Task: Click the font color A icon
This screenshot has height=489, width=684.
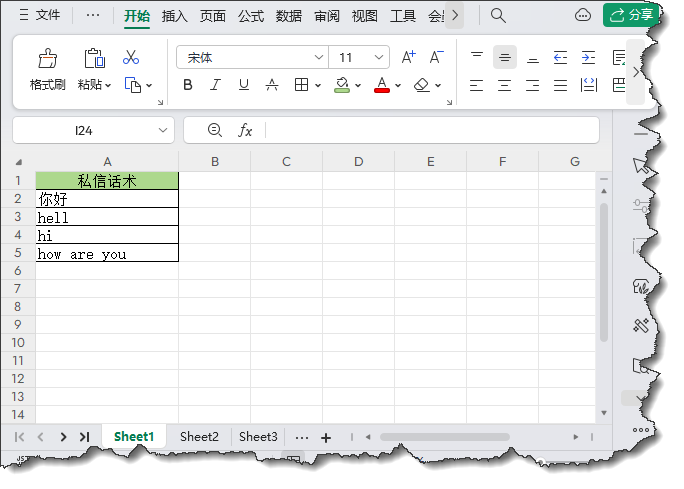Action: [382, 85]
